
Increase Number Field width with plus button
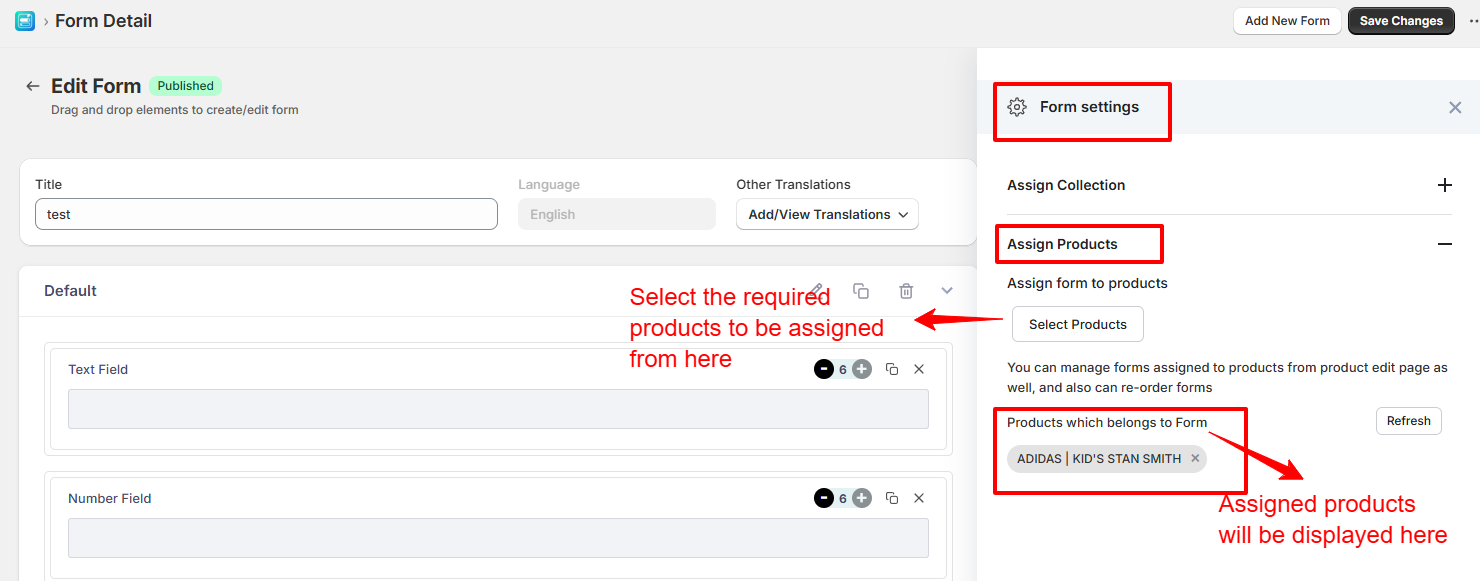coord(862,498)
